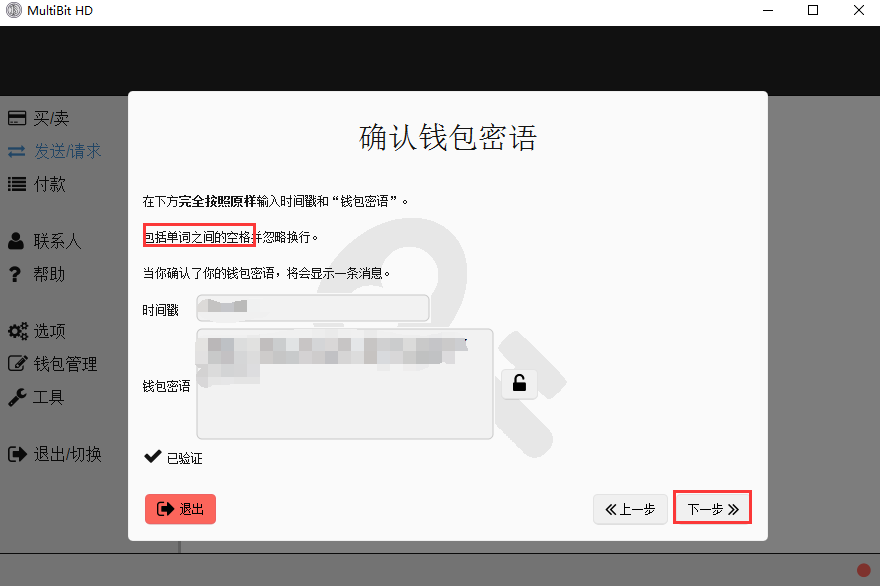Click the transfer arrows icon beside 发送/请求
The image size is (880, 586).
coord(17,152)
